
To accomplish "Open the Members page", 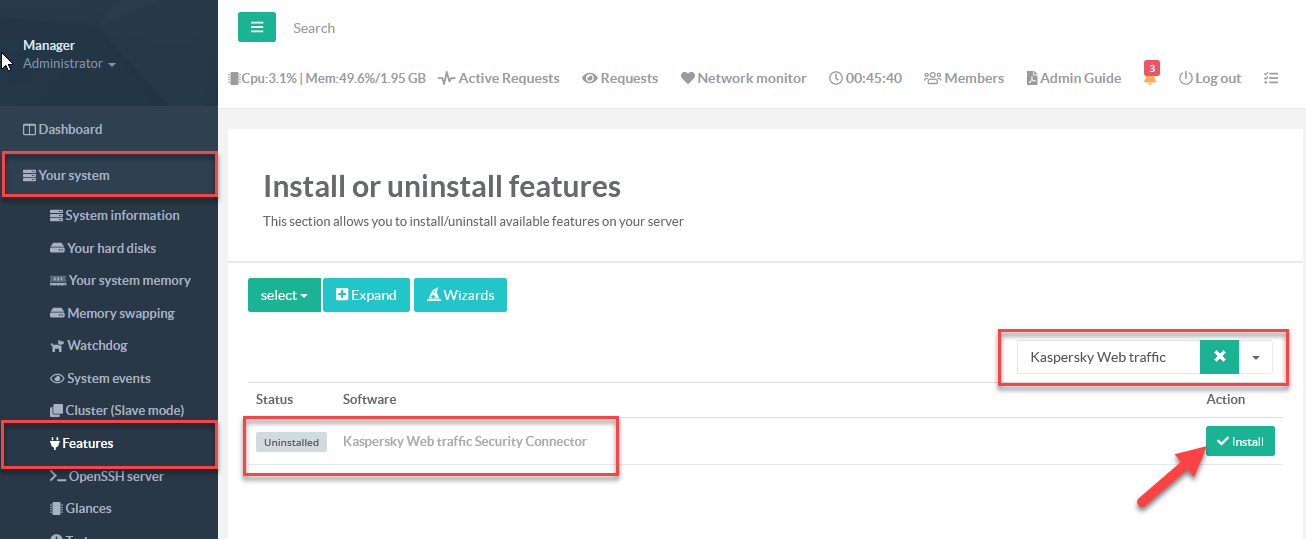I will click(964, 78).
